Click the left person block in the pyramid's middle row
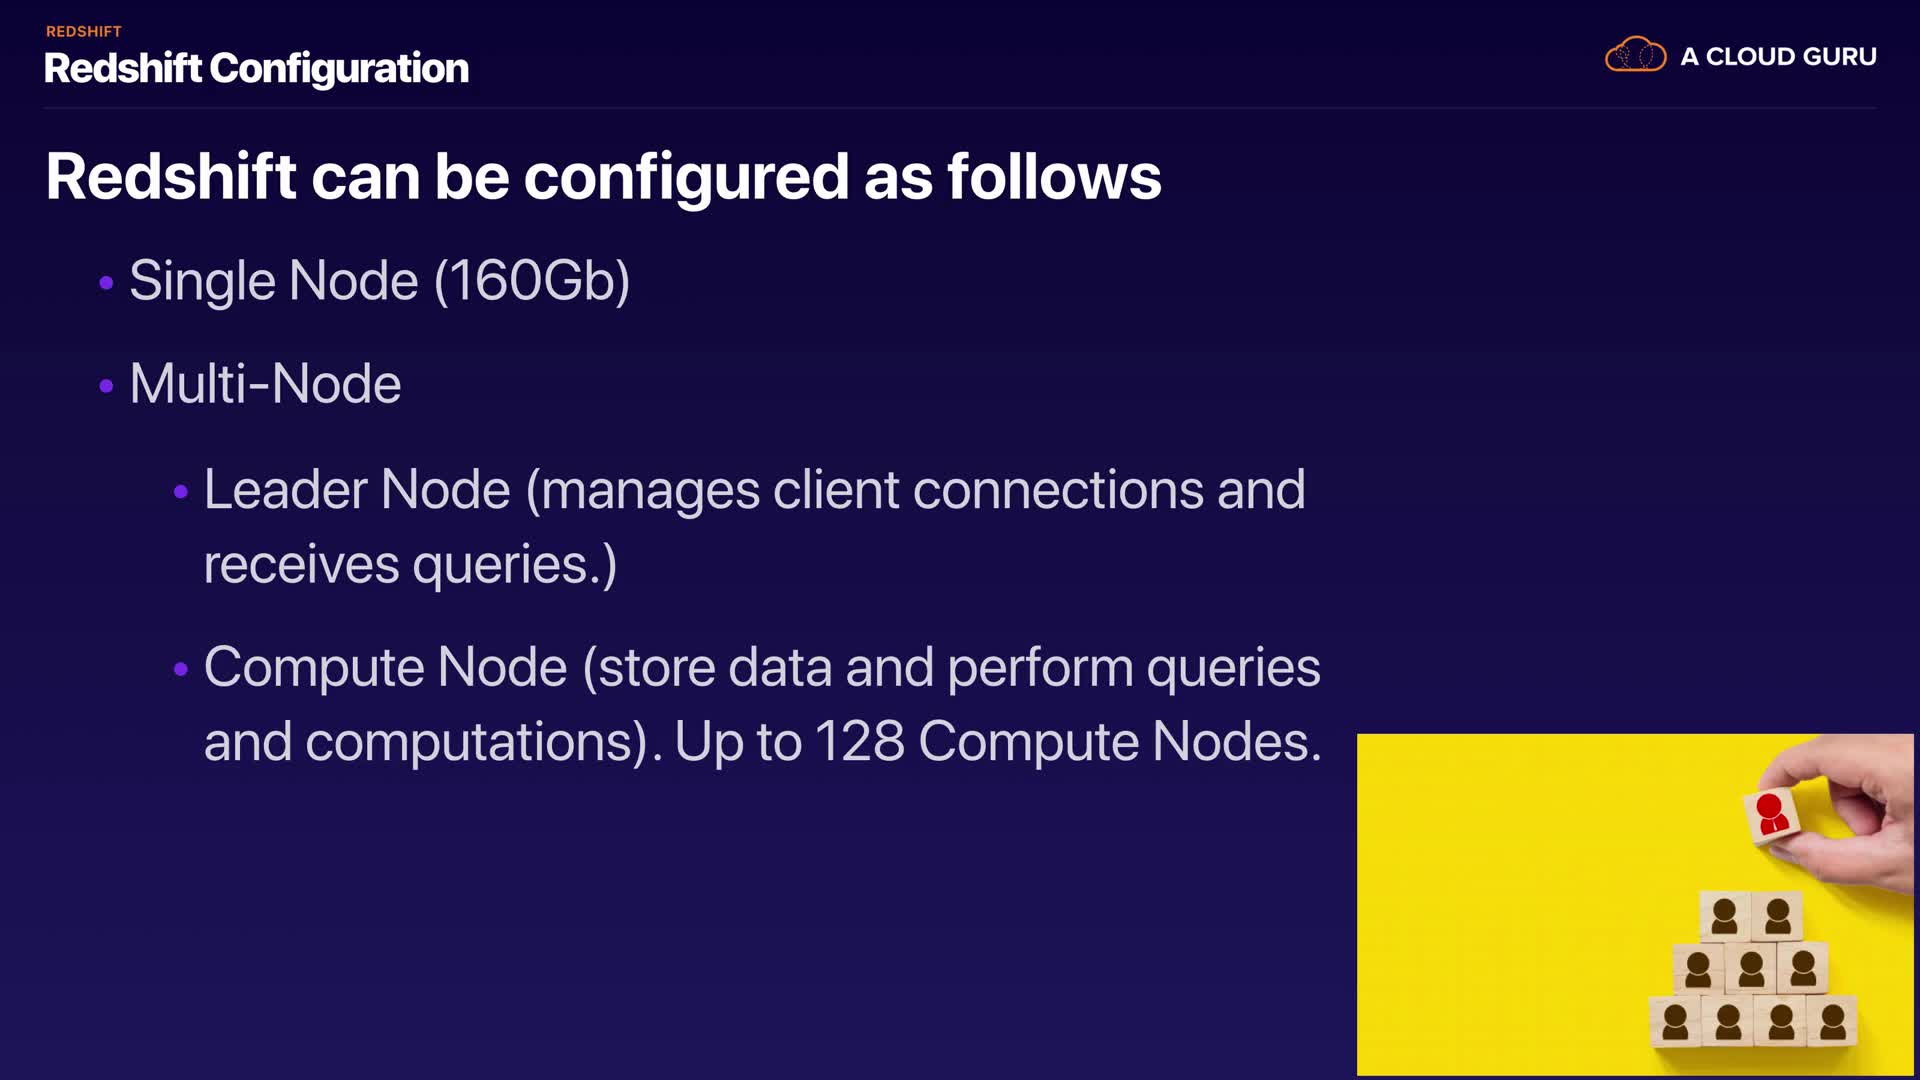The height and width of the screenshot is (1080, 1920). click(x=1698, y=968)
